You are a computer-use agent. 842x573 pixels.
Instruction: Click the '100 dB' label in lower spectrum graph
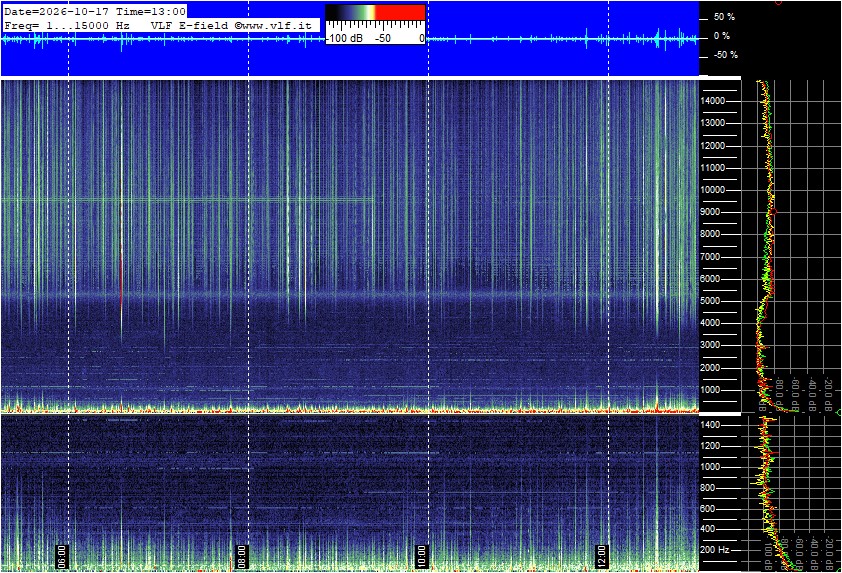768,555
